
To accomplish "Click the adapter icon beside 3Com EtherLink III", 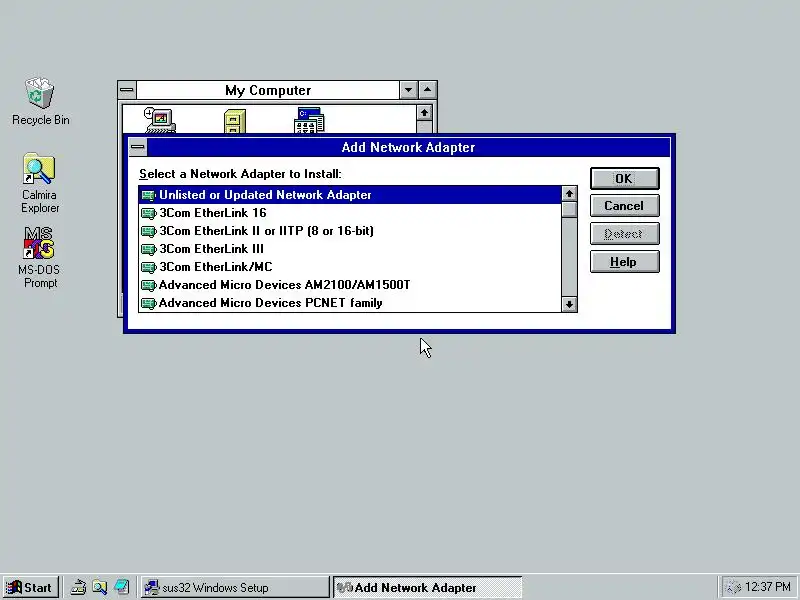I will 148,249.
